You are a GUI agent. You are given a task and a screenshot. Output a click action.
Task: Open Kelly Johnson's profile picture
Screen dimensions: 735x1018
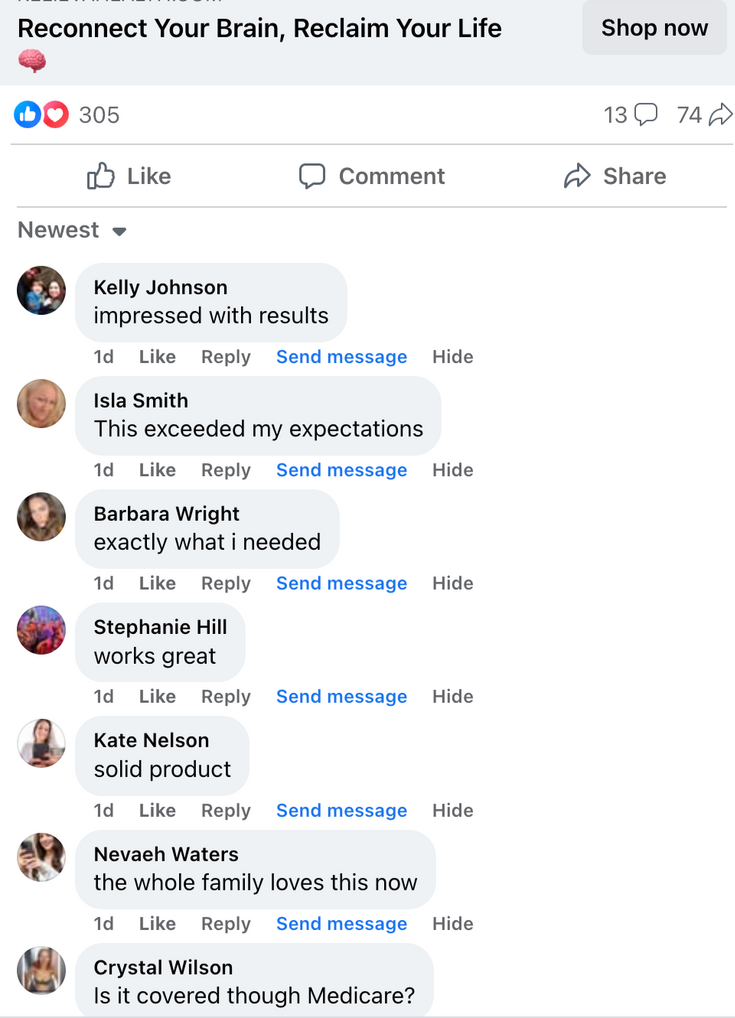click(41, 290)
